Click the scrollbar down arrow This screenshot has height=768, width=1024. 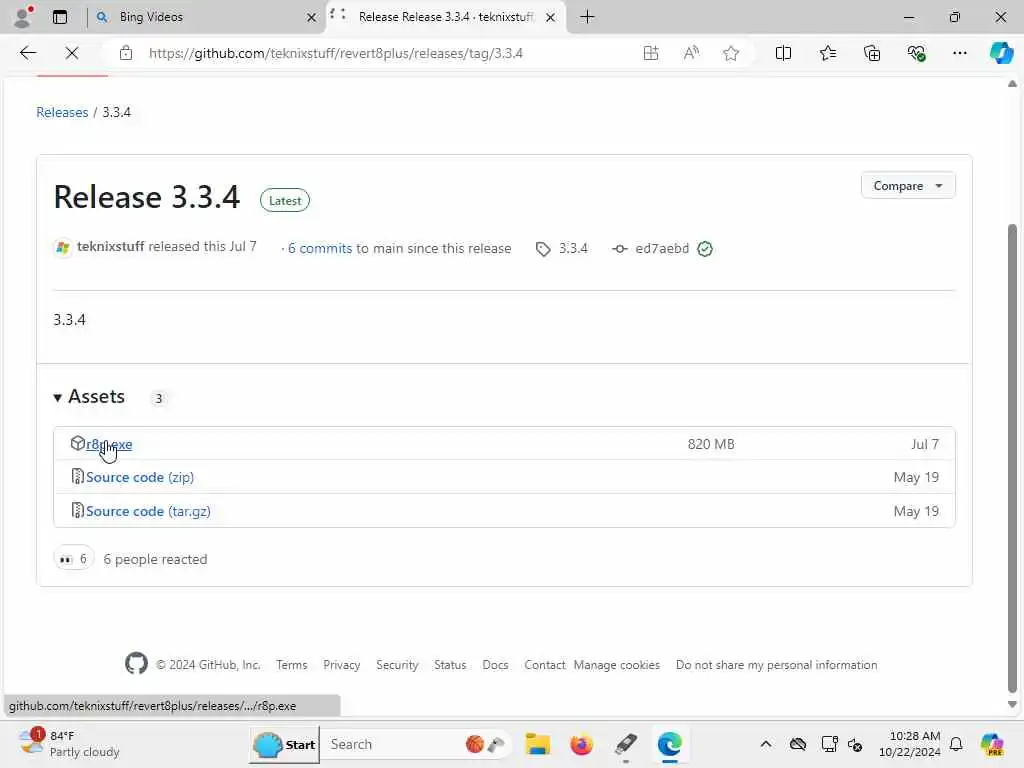click(1012, 704)
